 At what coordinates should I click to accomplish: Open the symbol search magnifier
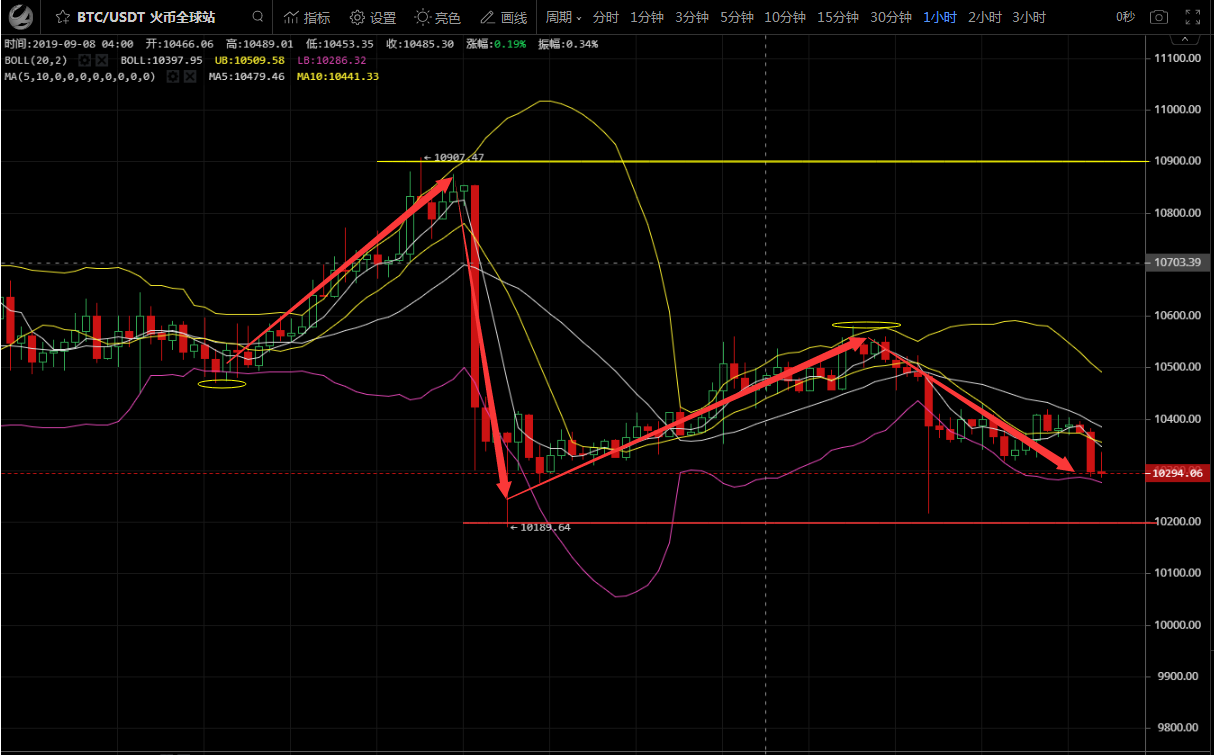[x=258, y=17]
